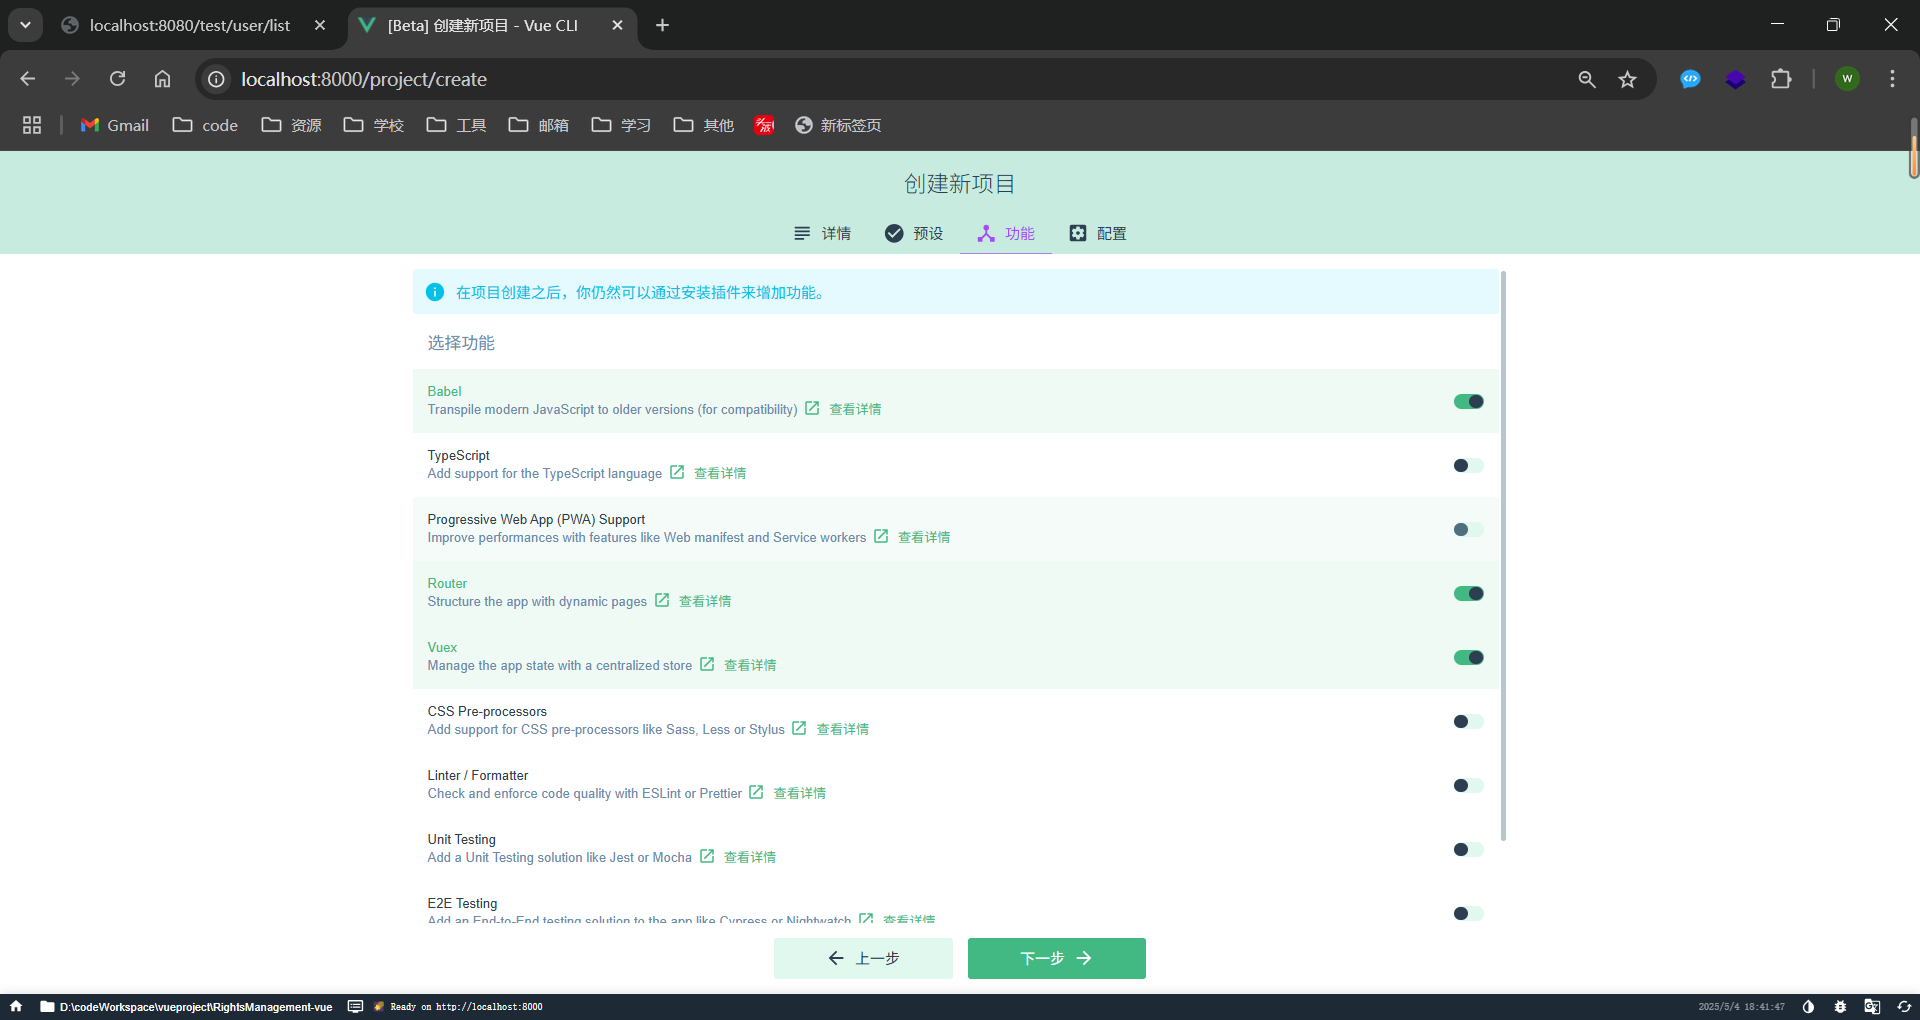Click the red bookmark icon after 其他
Screen dimensions: 1920x1020
pos(764,125)
